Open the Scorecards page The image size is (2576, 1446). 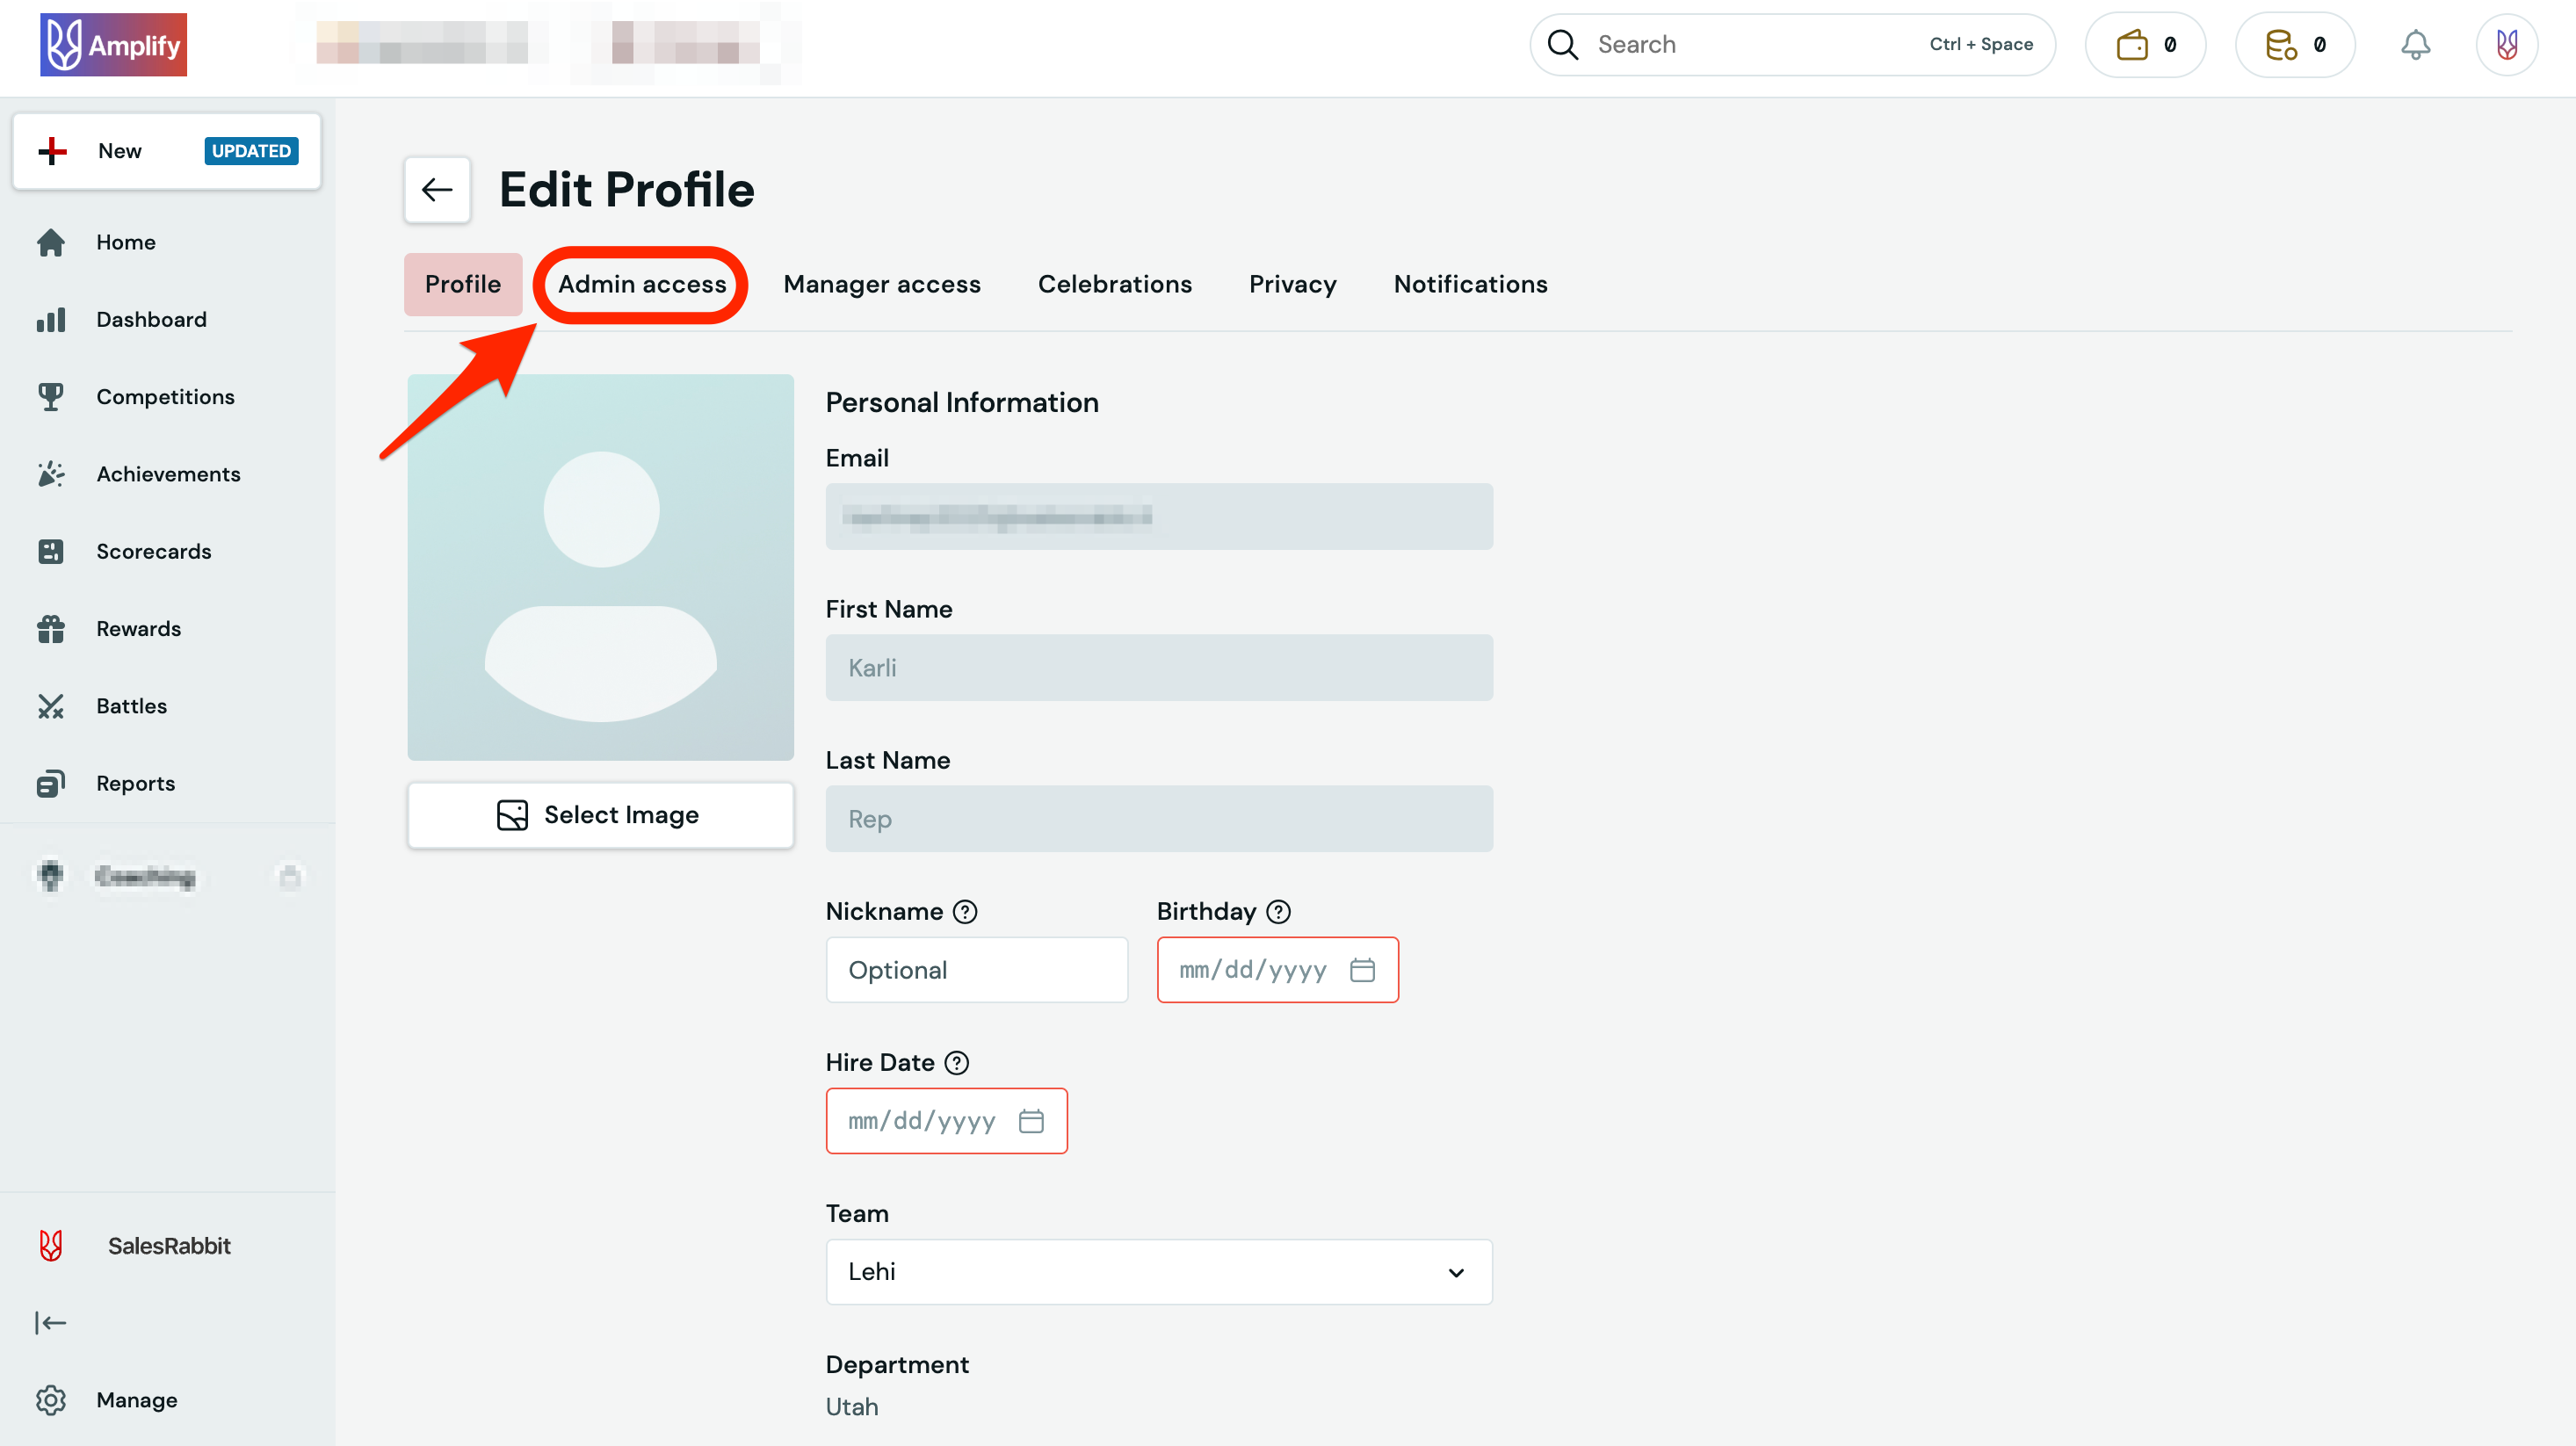154,551
